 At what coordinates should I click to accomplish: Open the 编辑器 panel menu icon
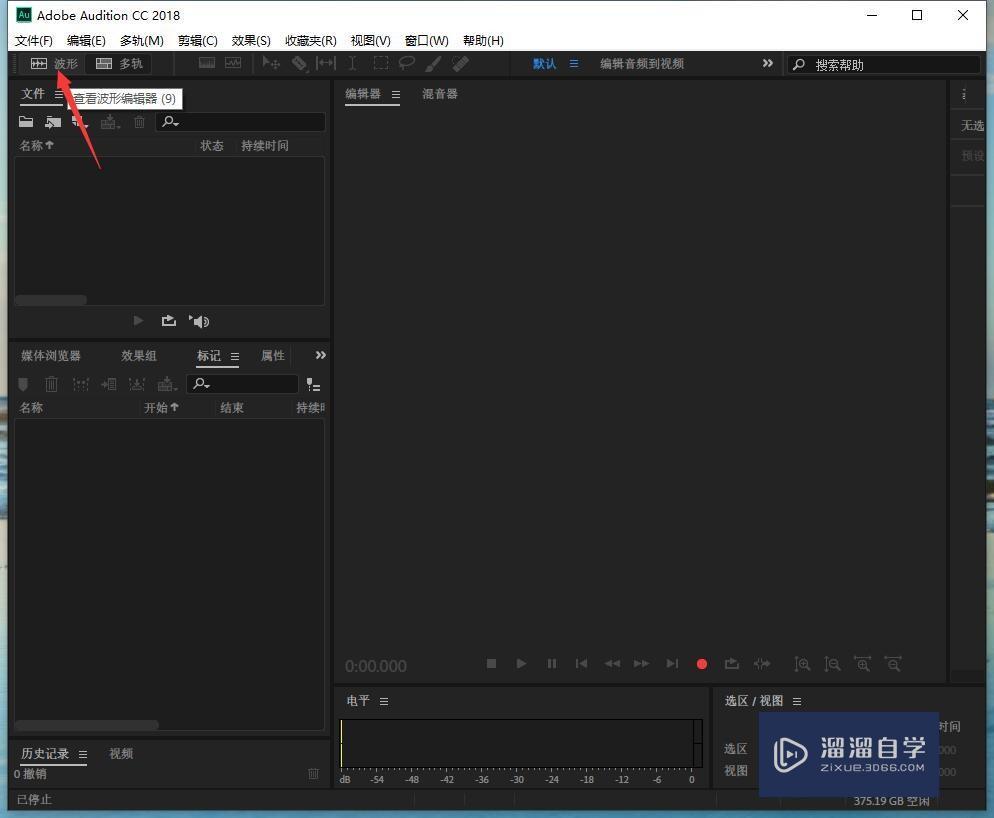coord(396,94)
